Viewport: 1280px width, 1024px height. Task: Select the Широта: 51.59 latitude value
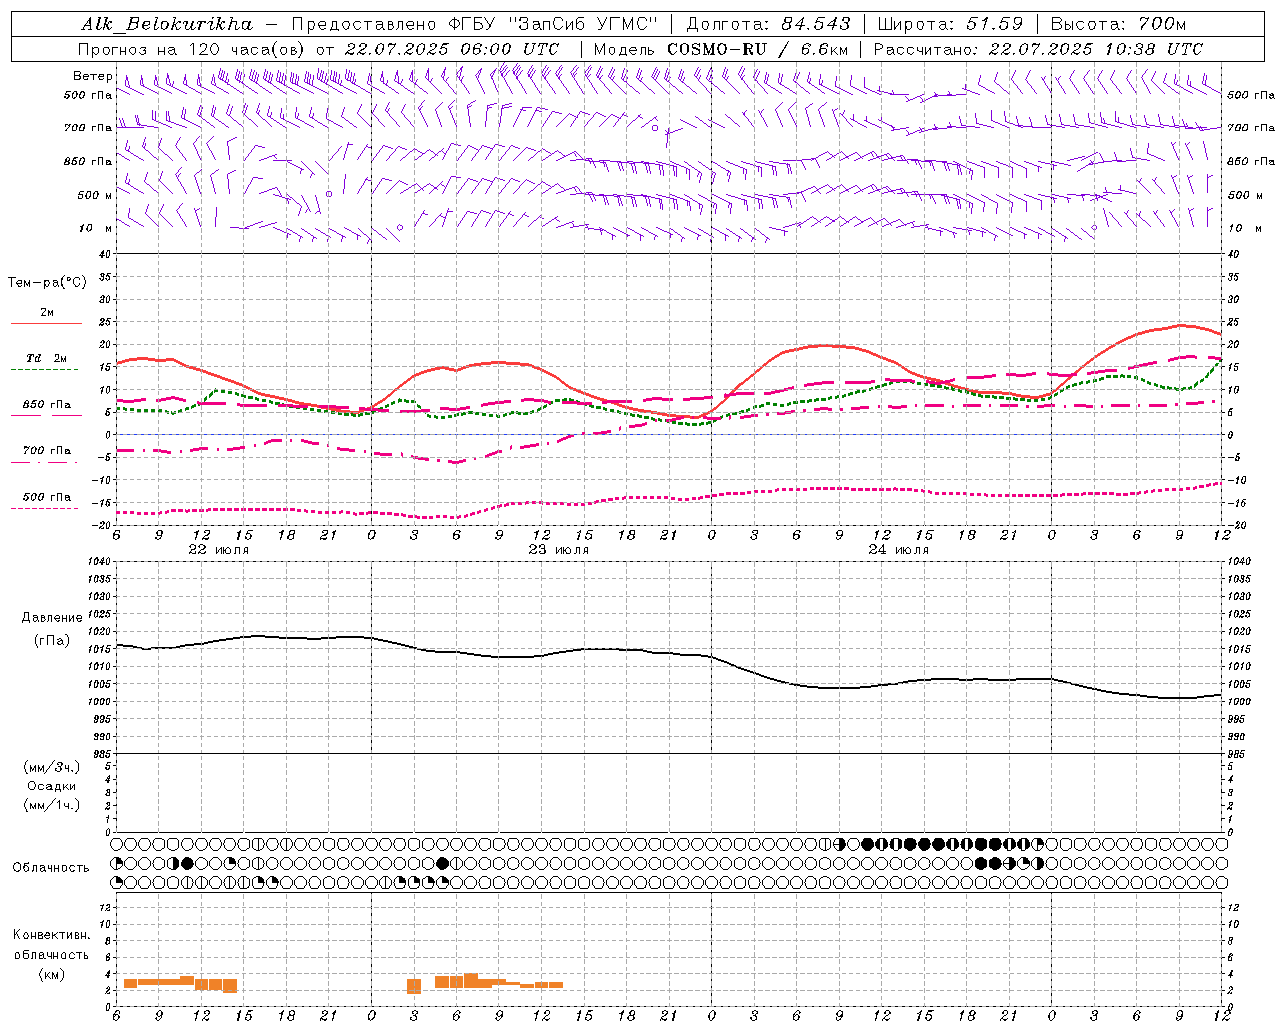(x=951, y=24)
